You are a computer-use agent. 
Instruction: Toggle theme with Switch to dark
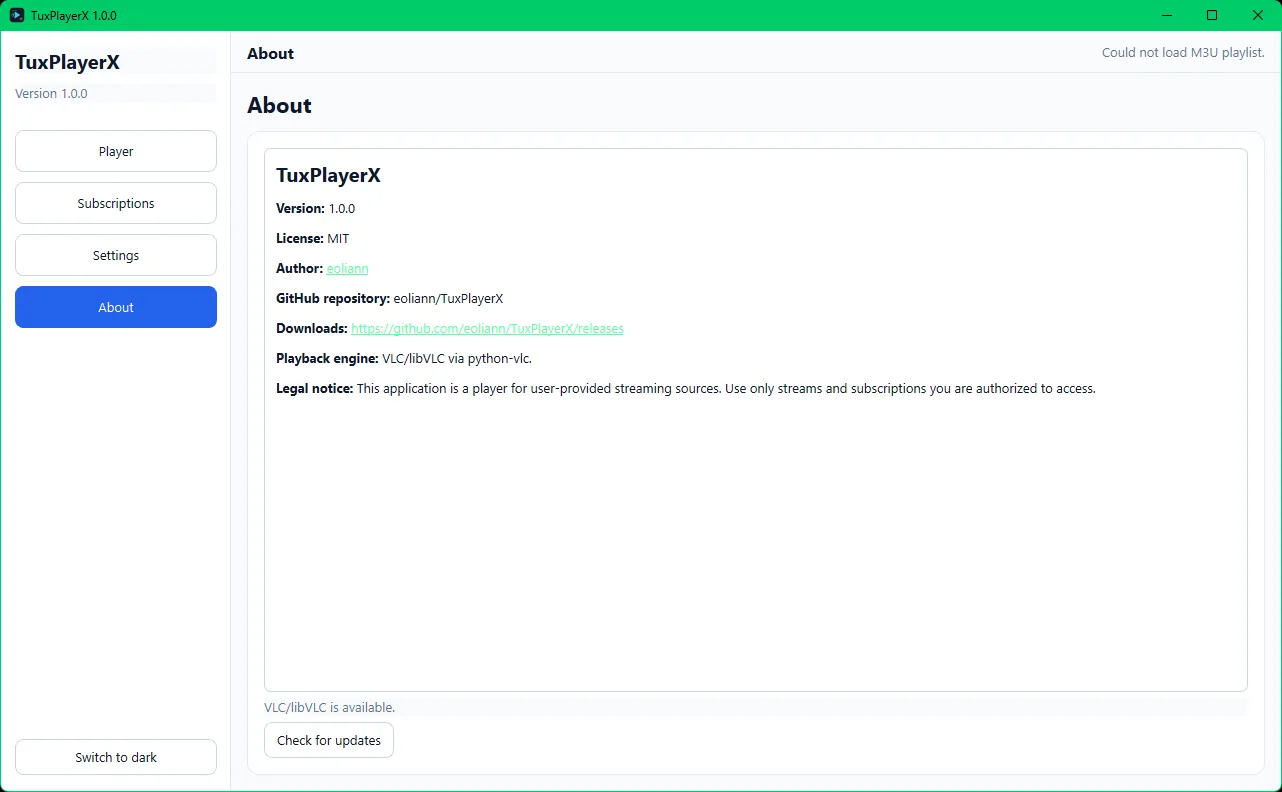[116, 757]
